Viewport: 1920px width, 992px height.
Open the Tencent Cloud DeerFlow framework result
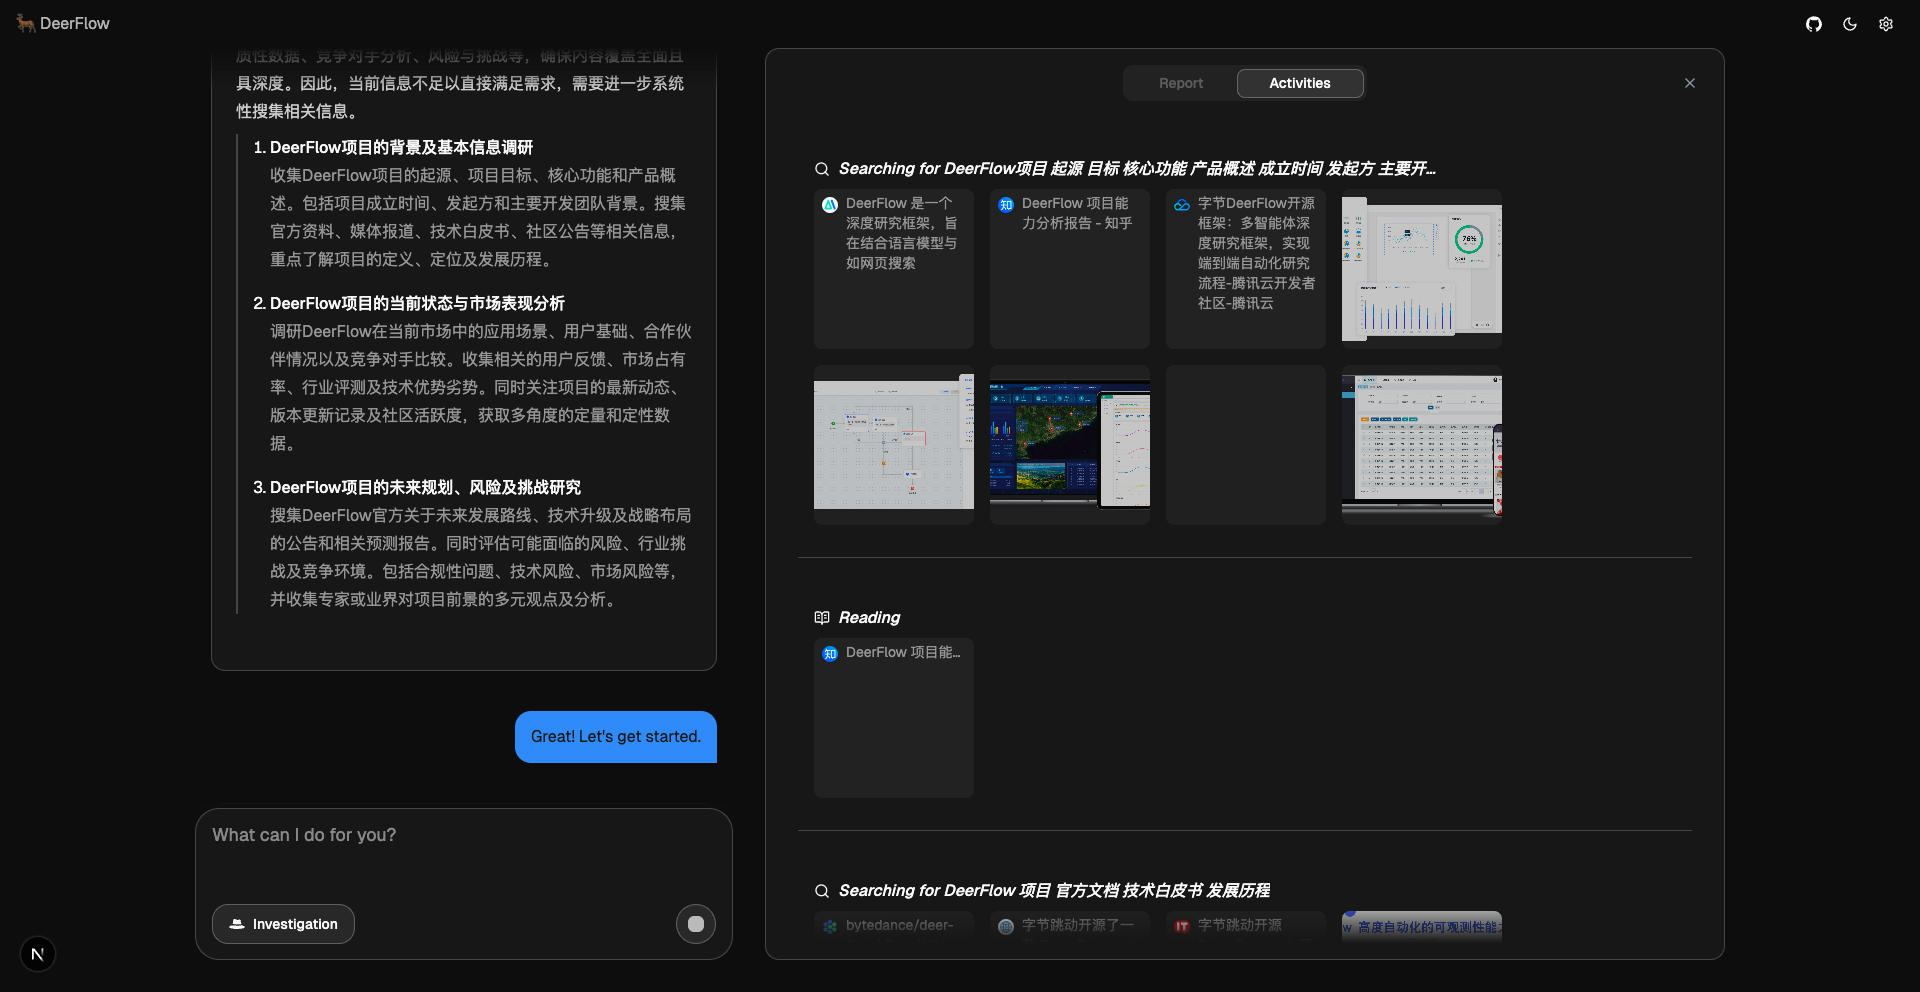[1245, 268]
